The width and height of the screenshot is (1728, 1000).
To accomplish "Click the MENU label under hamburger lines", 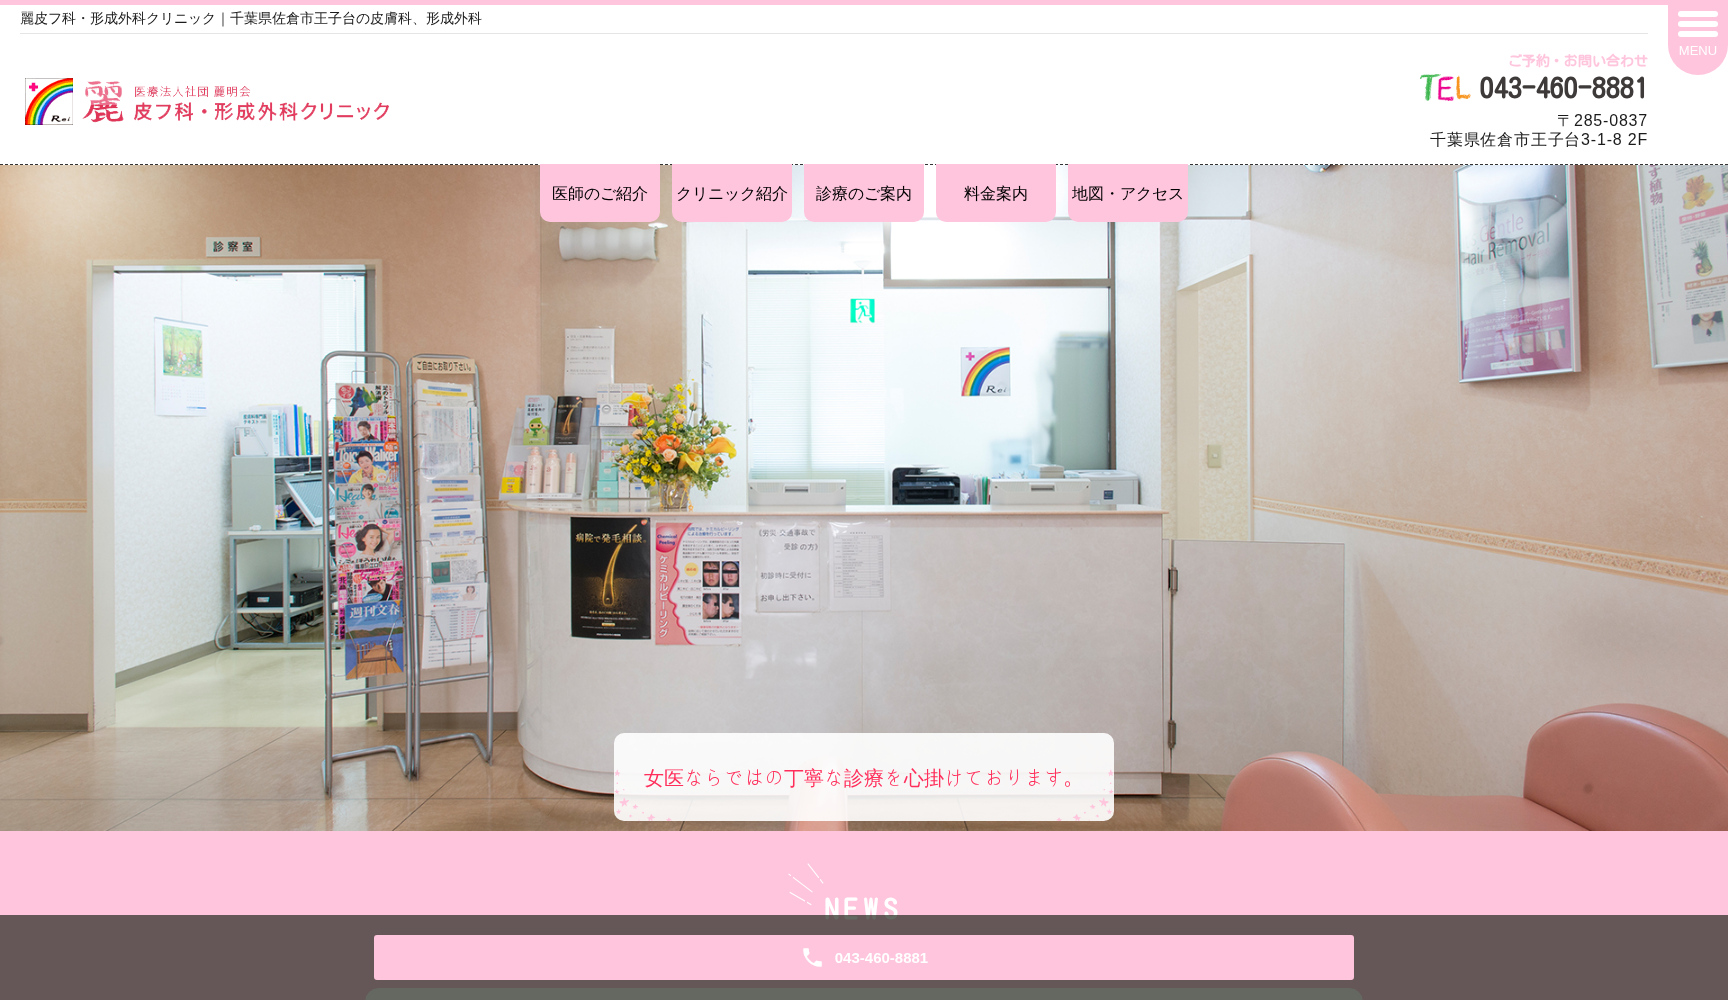I will [1697, 50].
